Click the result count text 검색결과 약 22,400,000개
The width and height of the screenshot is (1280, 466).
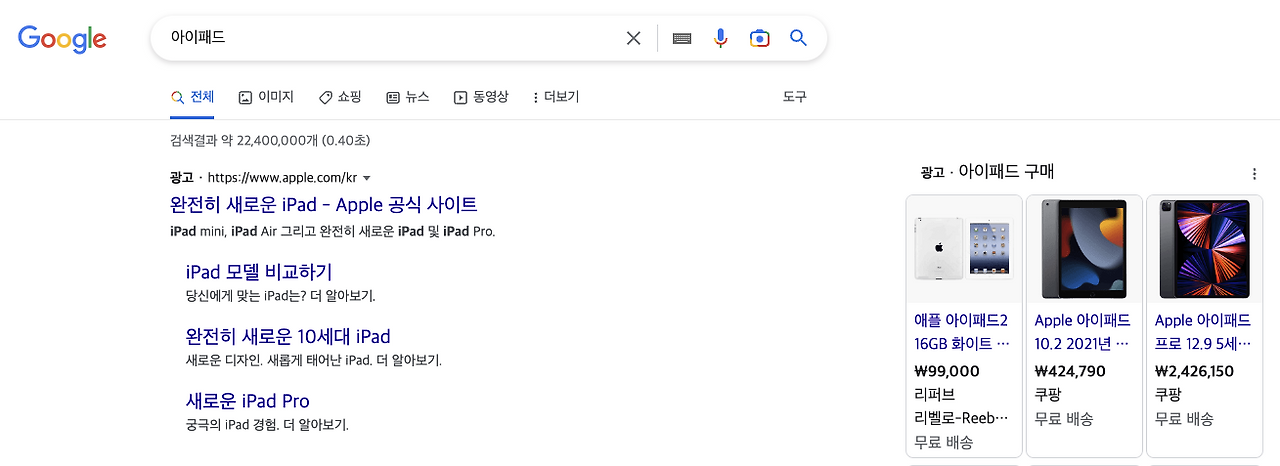tap(270, 141)
